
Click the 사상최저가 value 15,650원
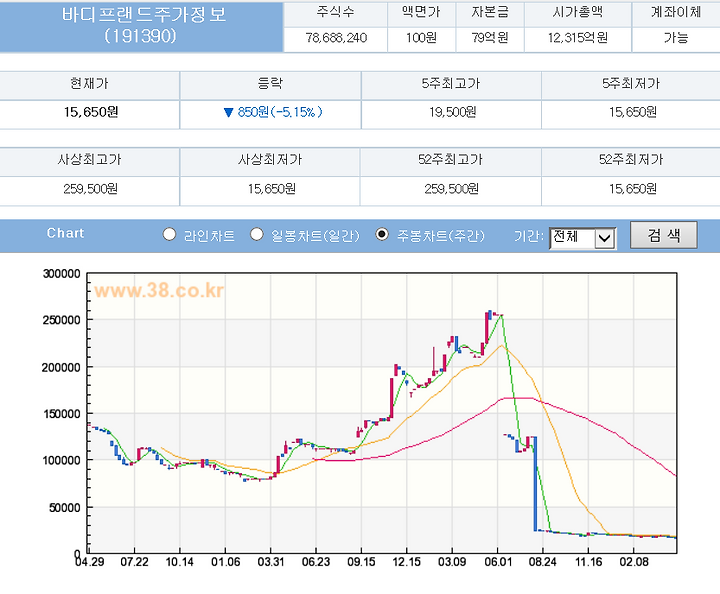click(x=272, y=189)
